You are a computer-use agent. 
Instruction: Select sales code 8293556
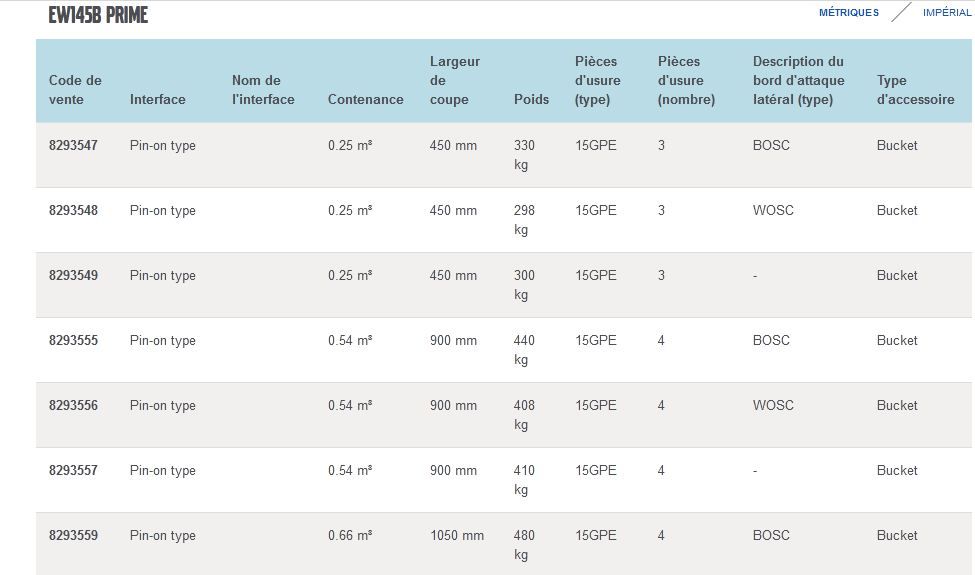(x=73, y=406)
